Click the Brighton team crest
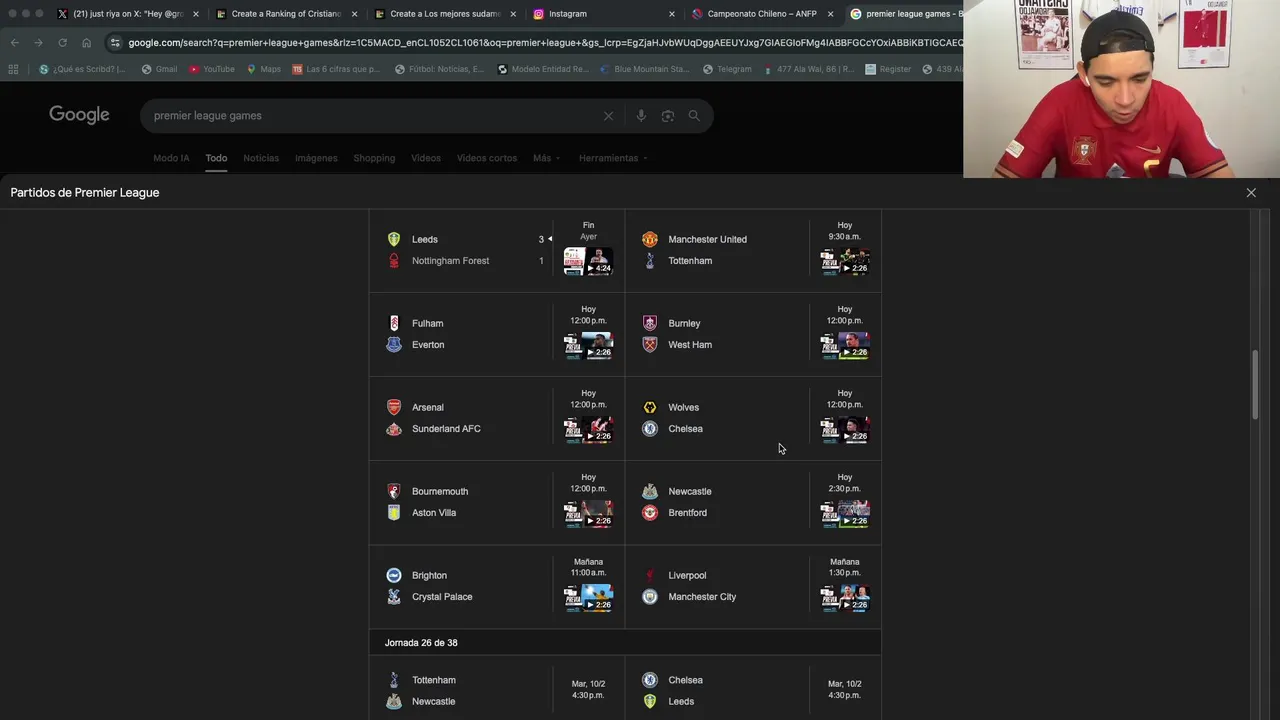Viewport: 1280px width, 720px height. [394, 575]
